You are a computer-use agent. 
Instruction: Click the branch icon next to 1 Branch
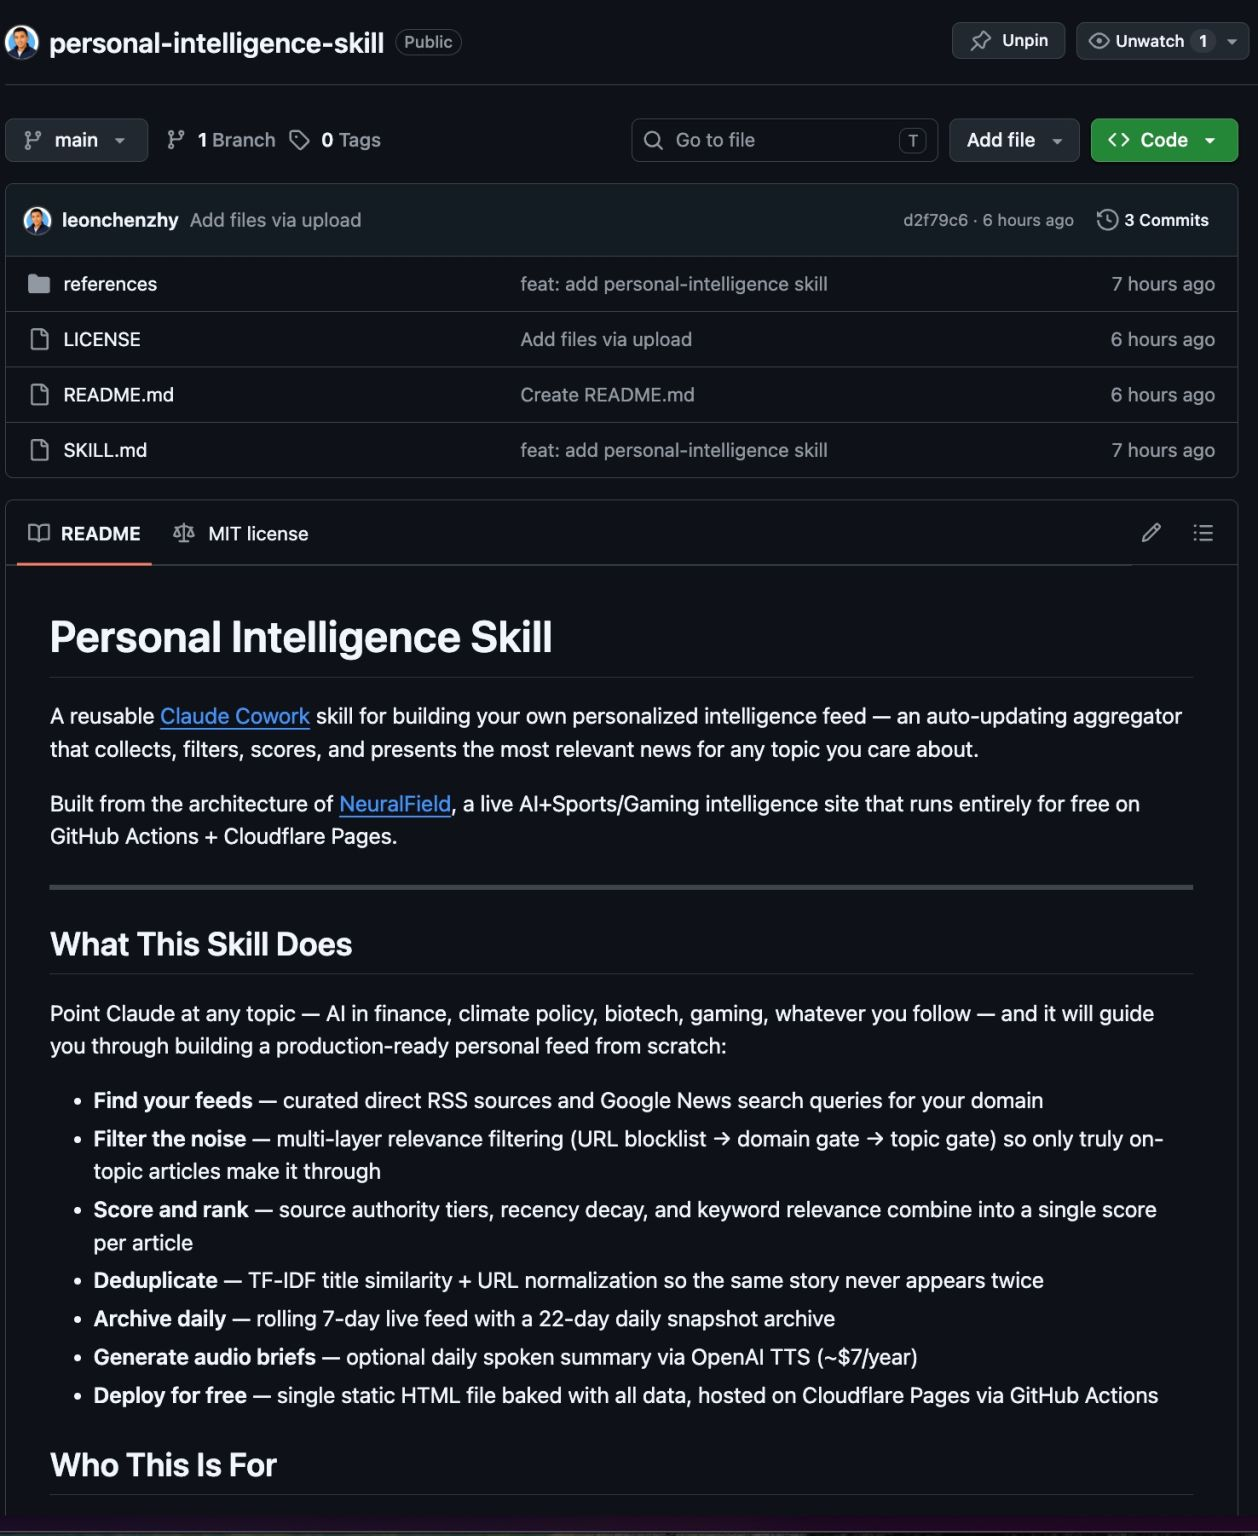coord(177,140)
